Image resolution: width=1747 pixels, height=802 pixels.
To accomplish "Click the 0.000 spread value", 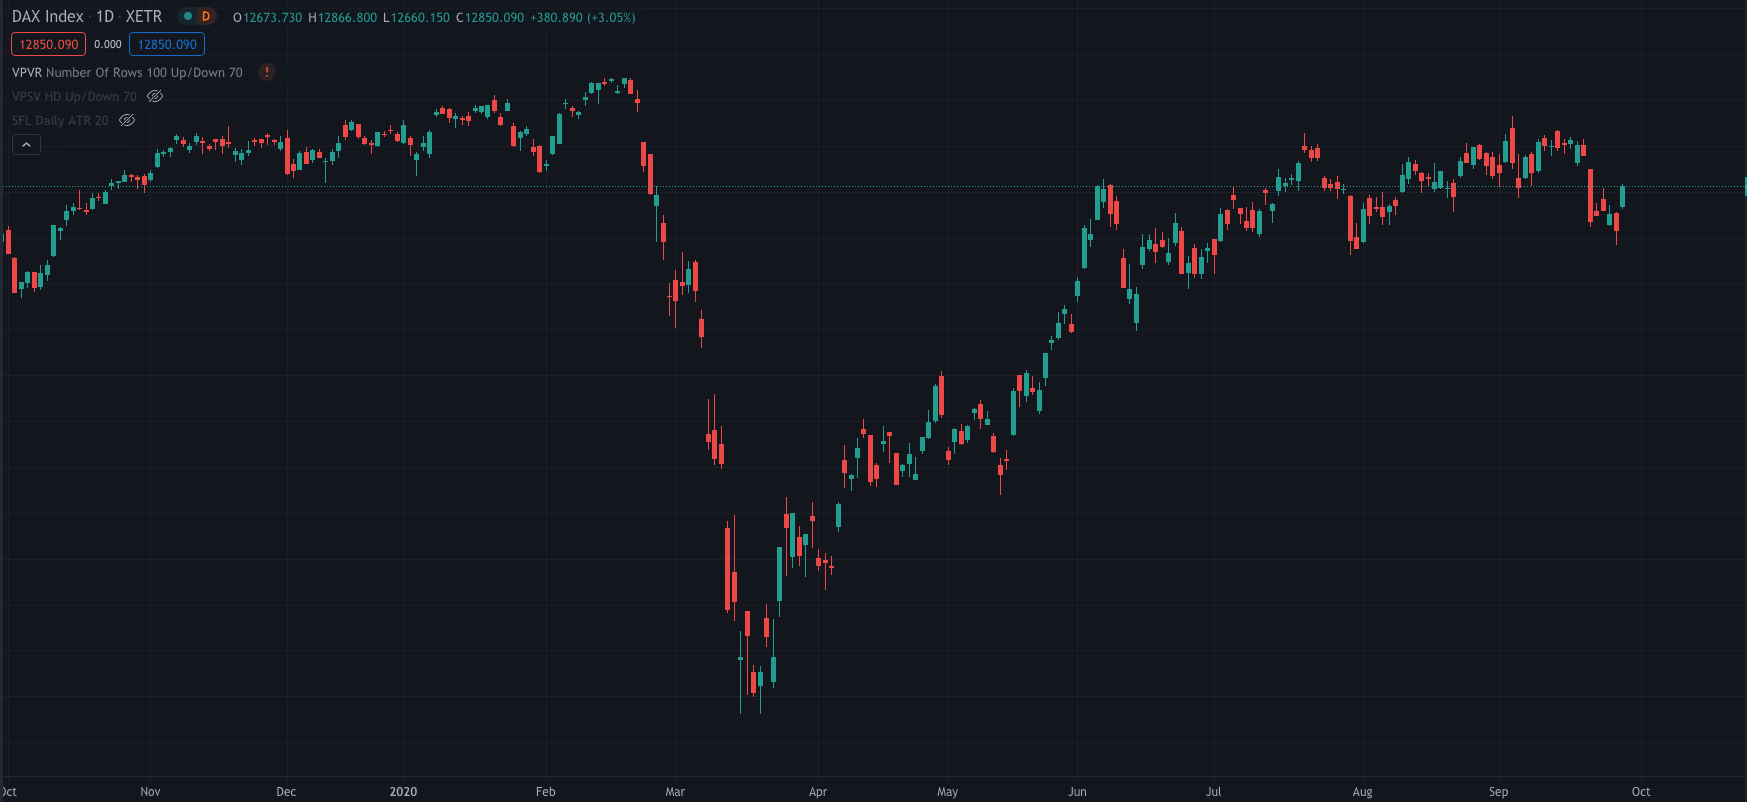I will coord(108,44).
